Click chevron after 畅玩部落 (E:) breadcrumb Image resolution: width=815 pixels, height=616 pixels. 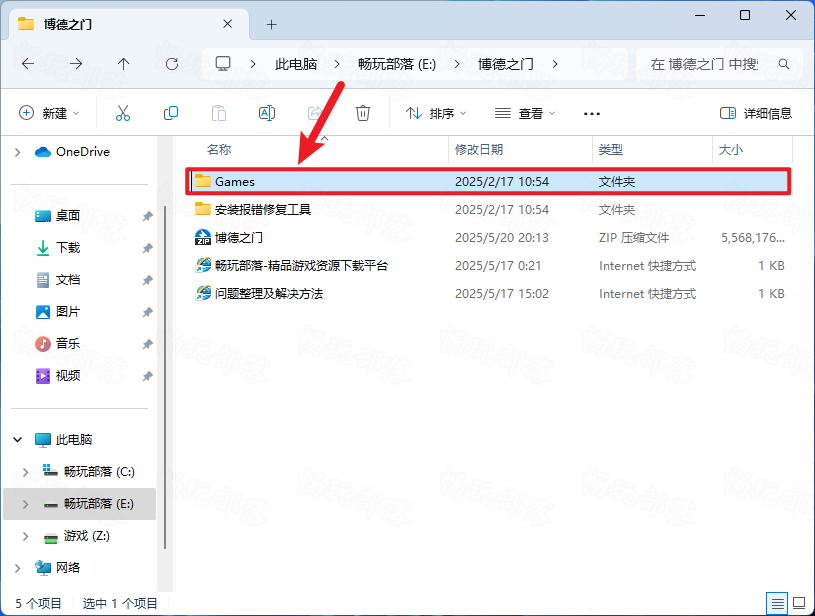[457, 64]
